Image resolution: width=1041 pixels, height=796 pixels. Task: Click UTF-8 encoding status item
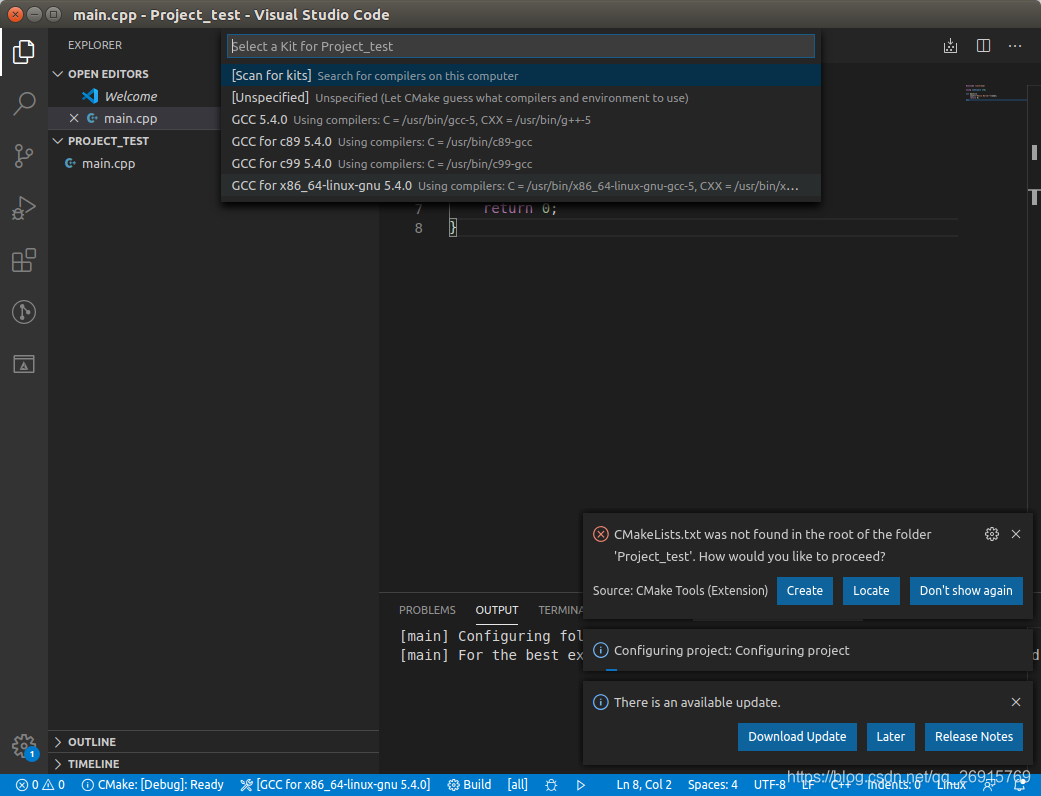pyautogui.click(x=769, y=785)
